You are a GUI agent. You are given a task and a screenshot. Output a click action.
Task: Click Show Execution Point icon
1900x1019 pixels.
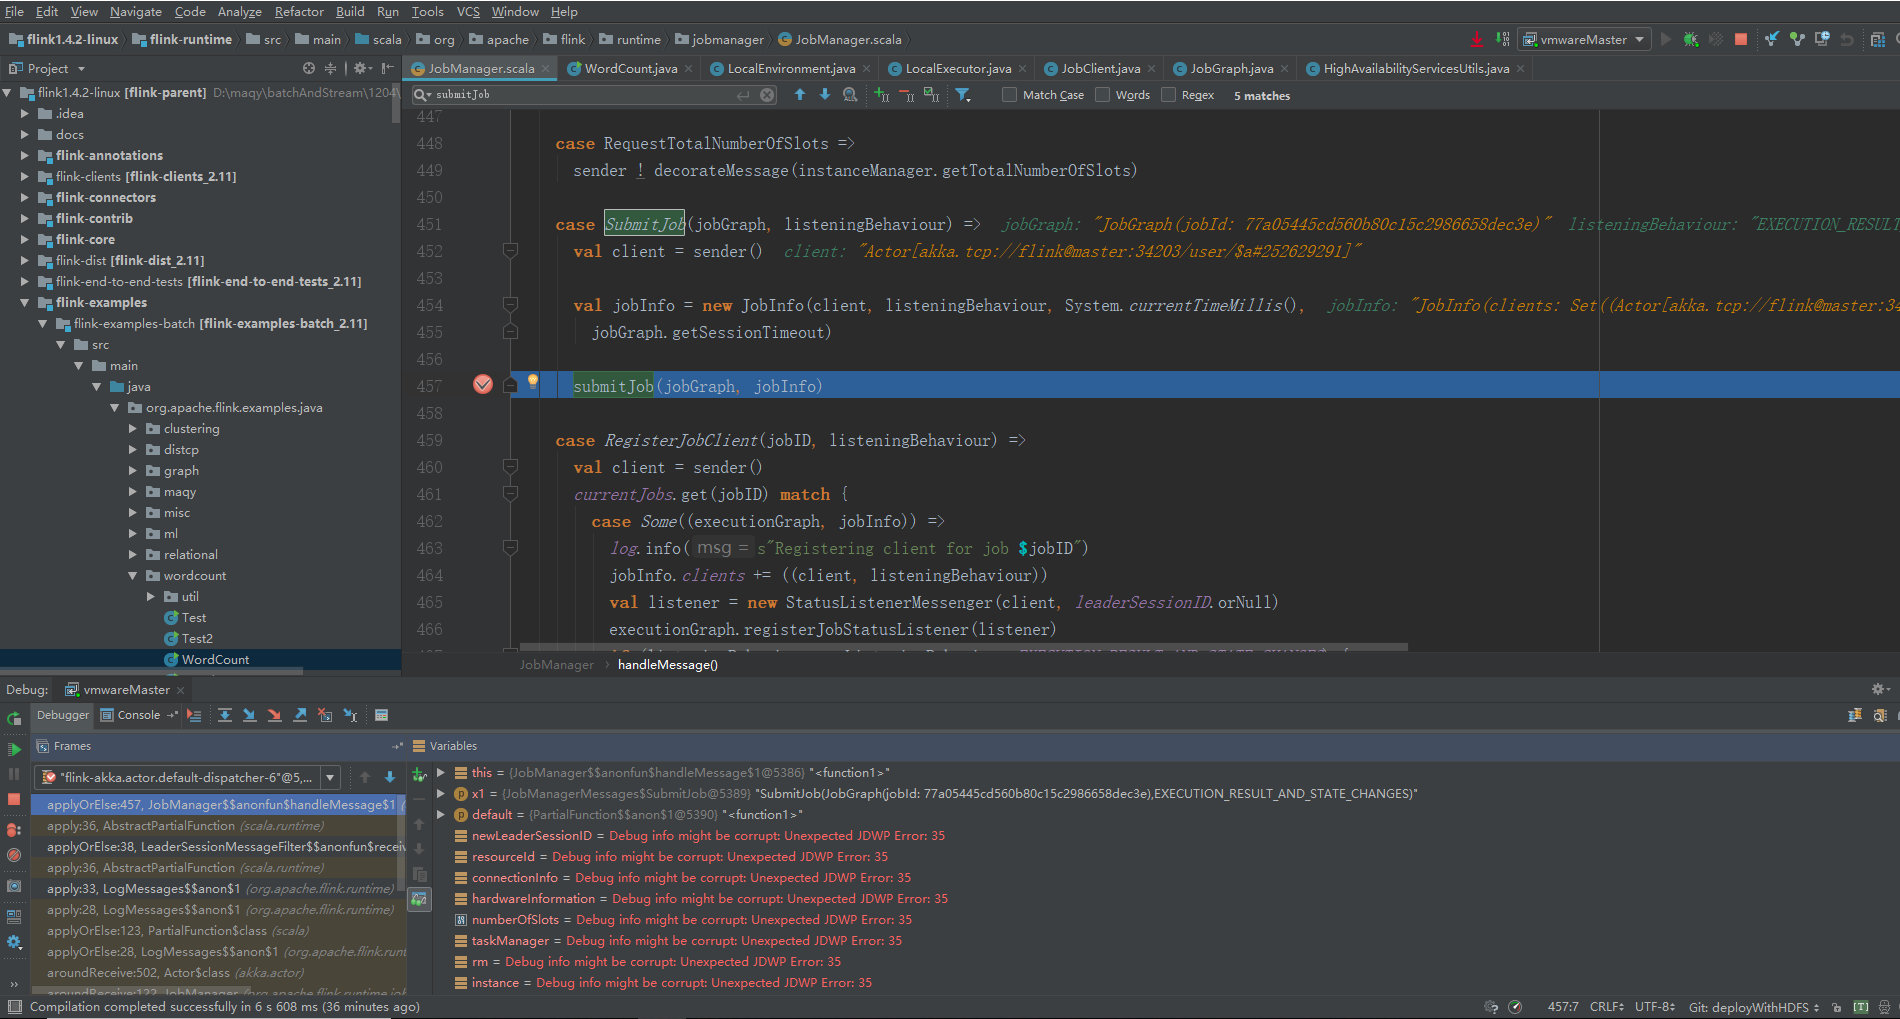(x=194, y=715)
